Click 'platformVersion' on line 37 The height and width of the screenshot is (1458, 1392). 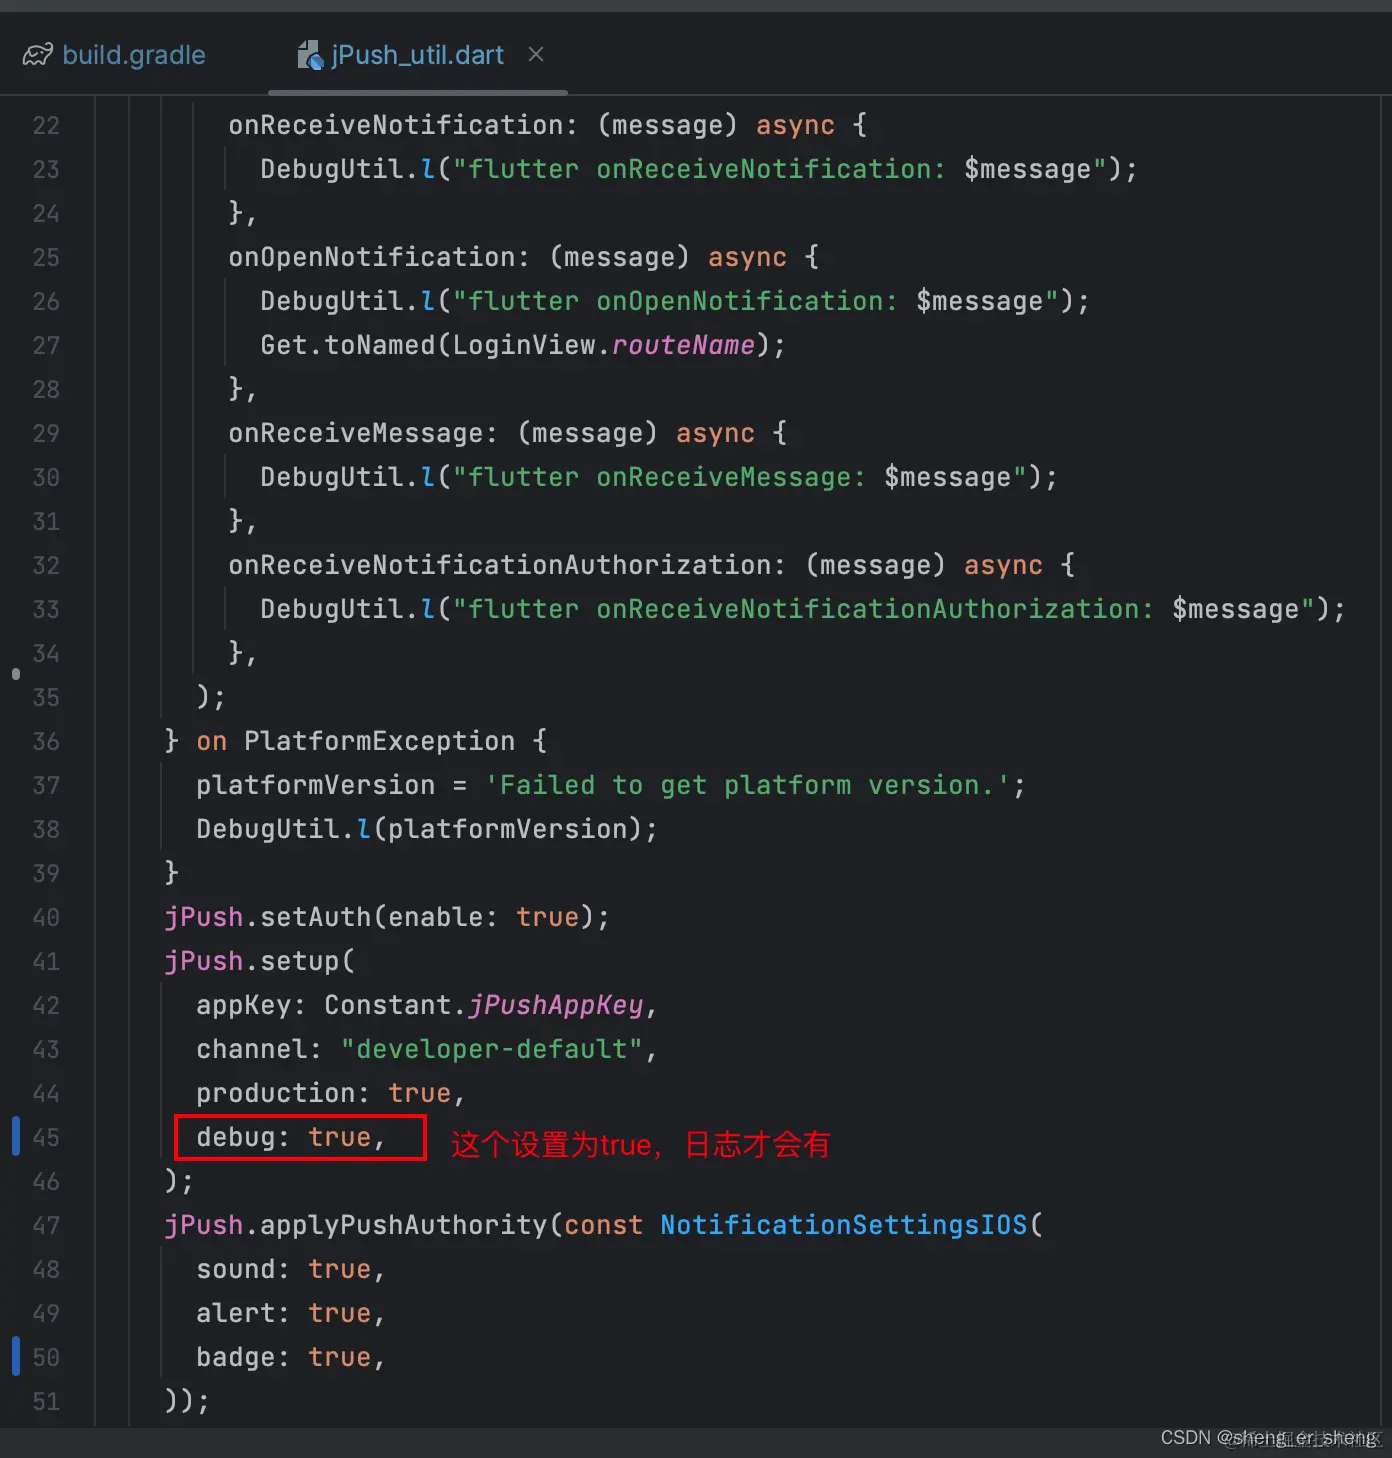(316, 785)
